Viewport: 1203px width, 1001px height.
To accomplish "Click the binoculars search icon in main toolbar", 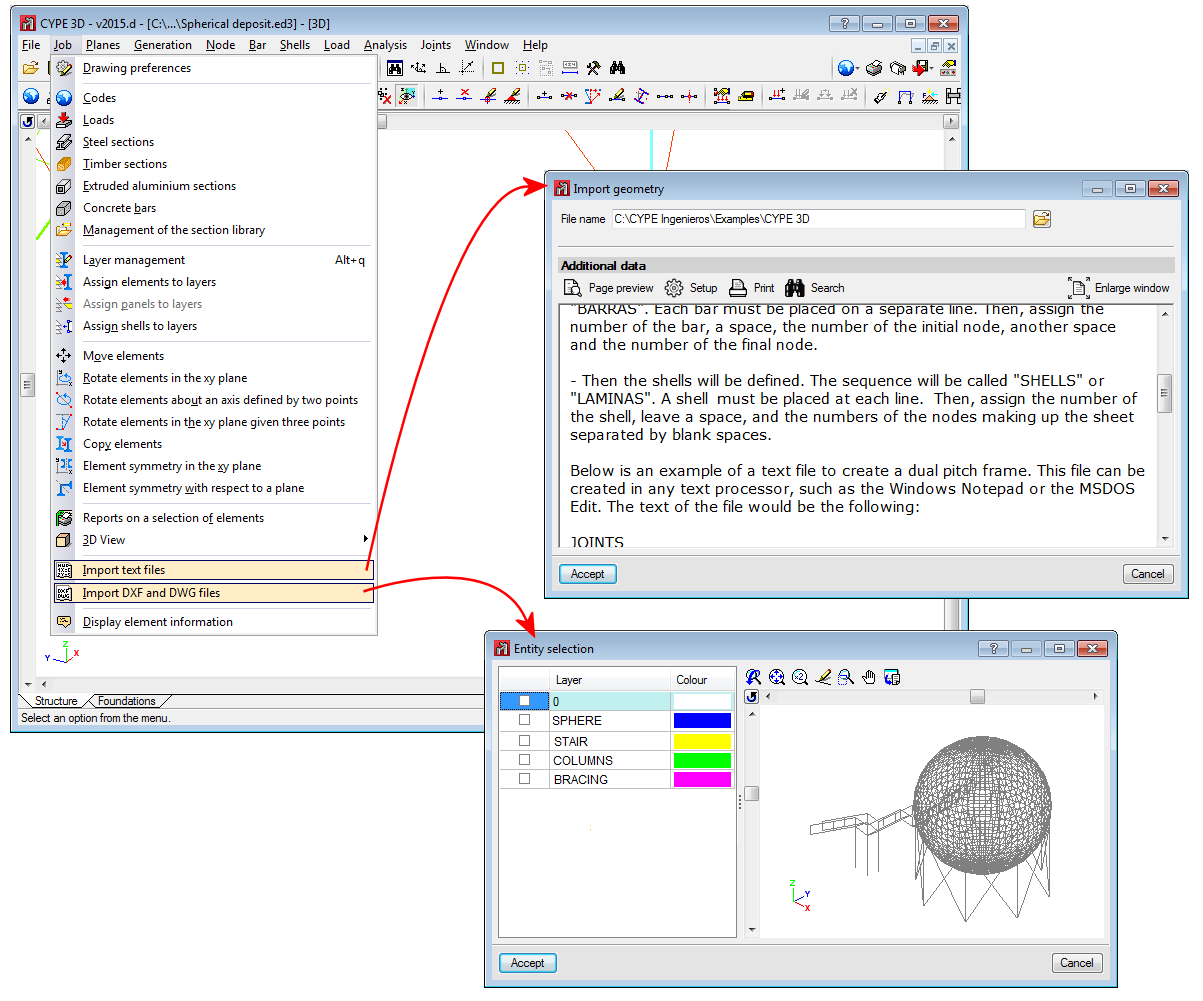I will 618,68.
